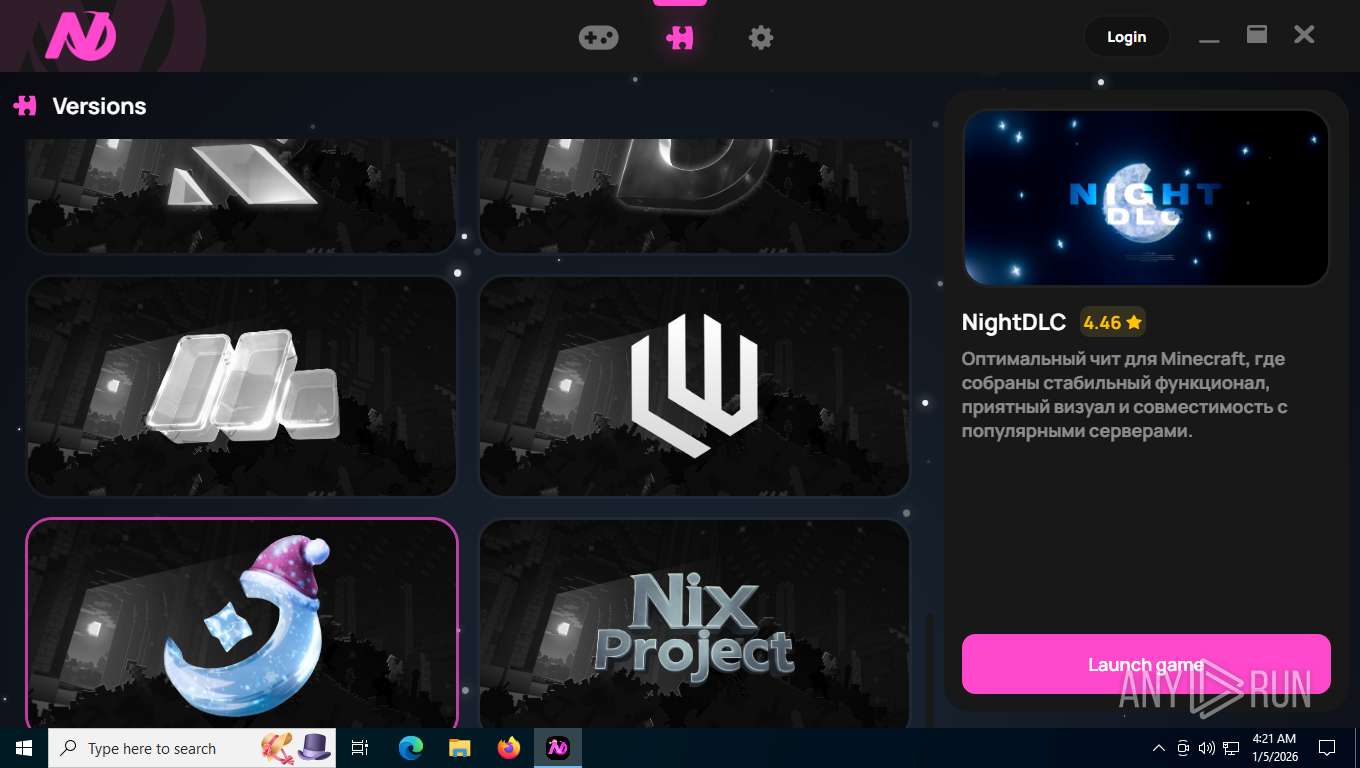Select the NightDLC moon with hat card
This screenshot has height=768, width=1360.
(242, 624)
